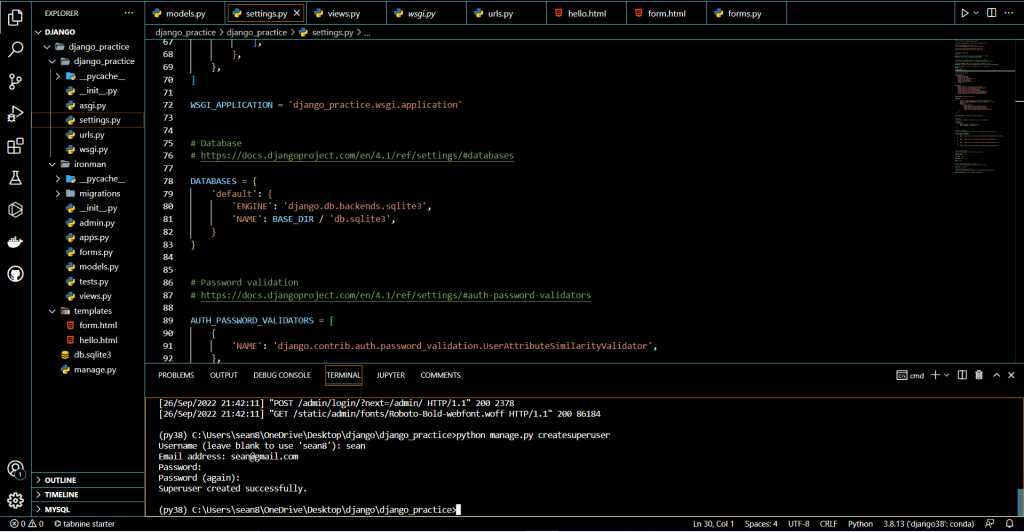This screenshot has width=1024, height=532.
Task: Collapse the inner django_practice folder
Action: (88, 61)
